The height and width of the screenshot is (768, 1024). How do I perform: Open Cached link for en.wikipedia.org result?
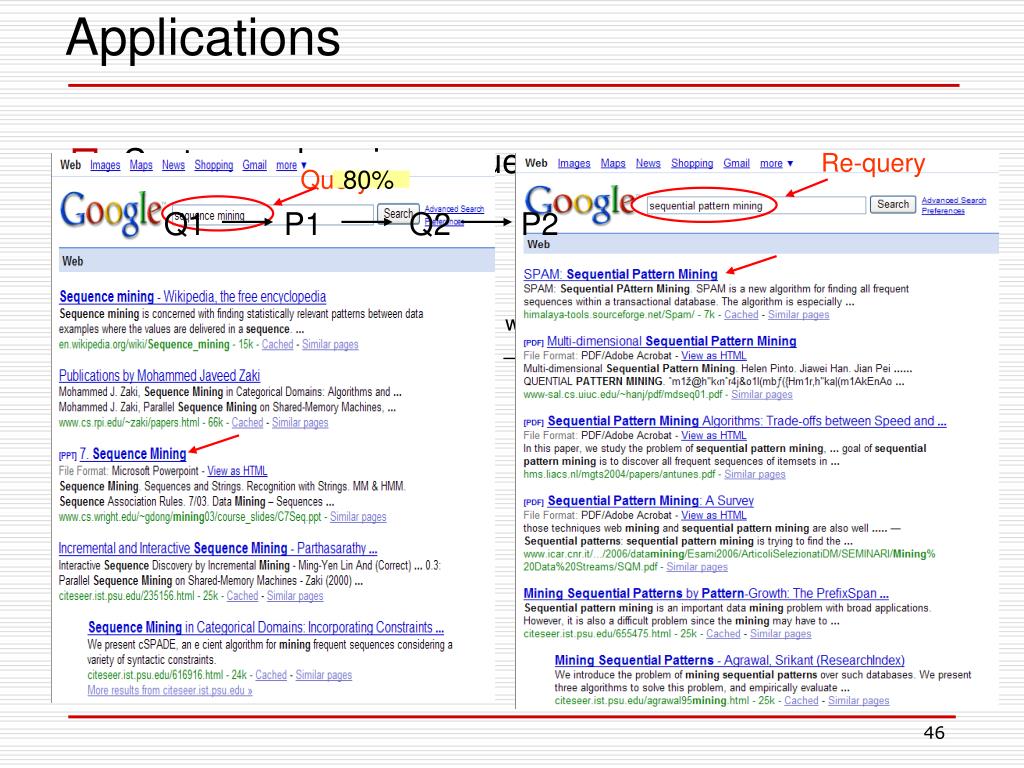tap(278, 344)
